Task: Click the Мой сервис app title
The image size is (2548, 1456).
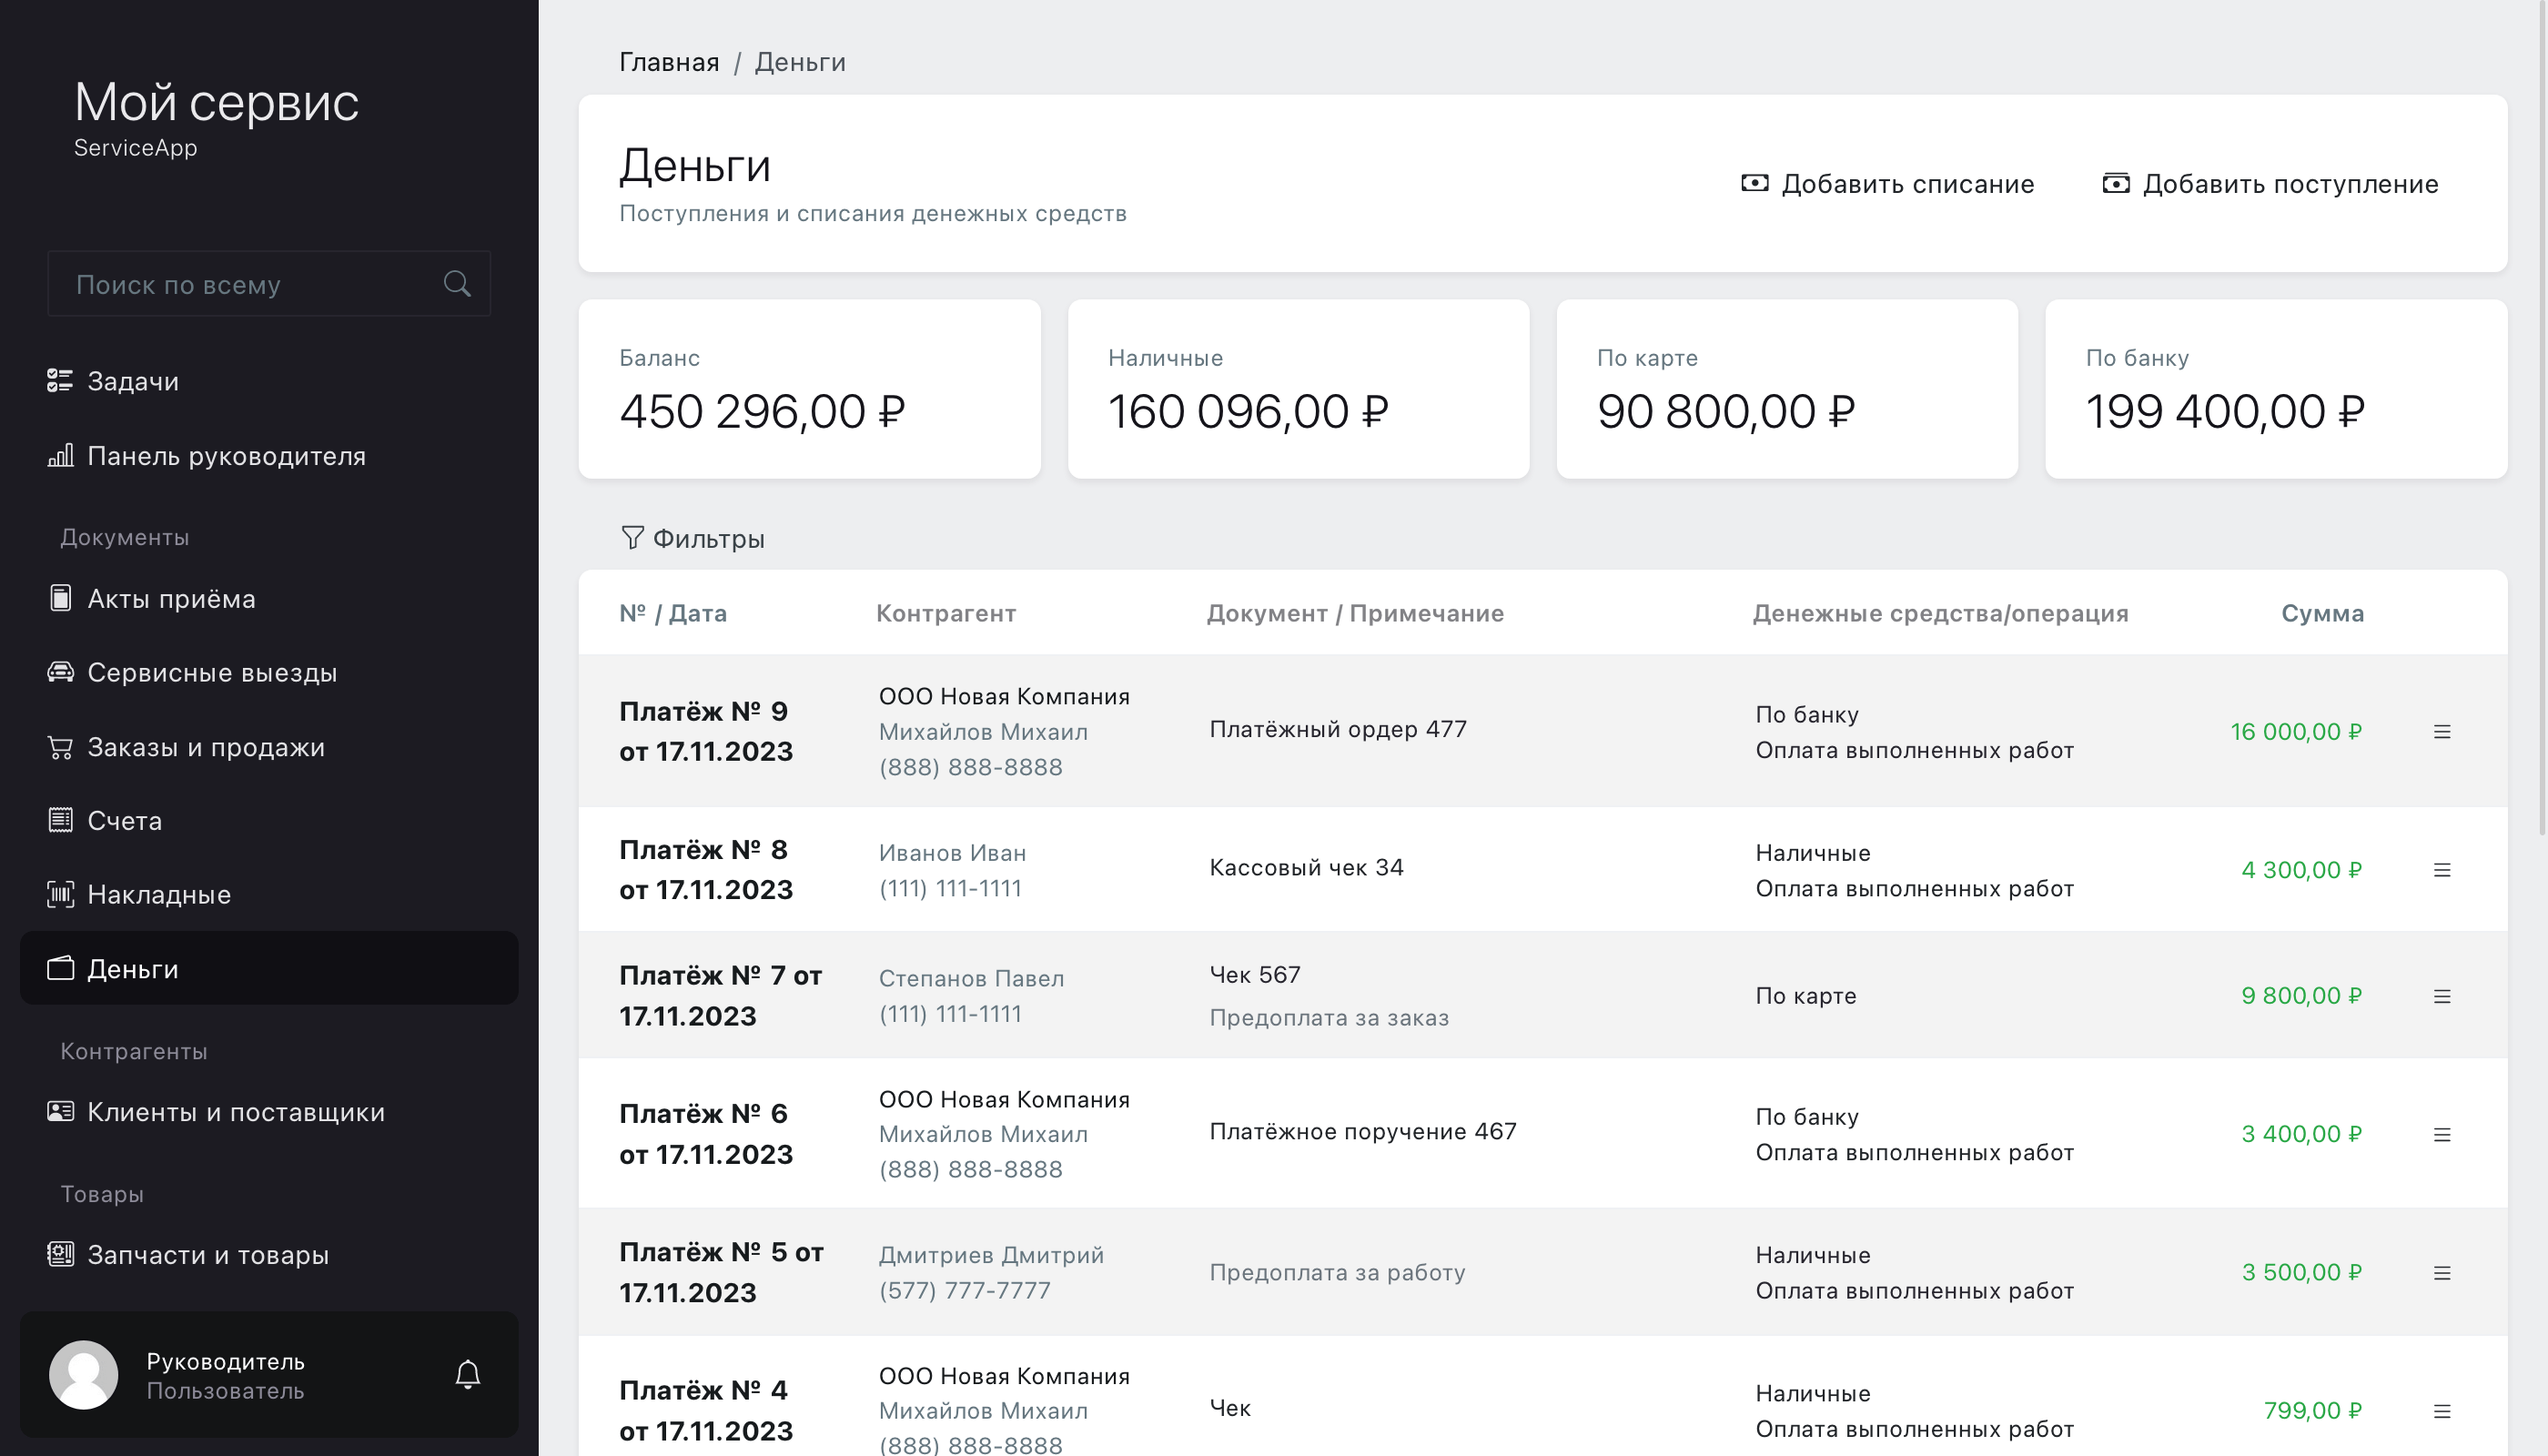Action: 216,102
